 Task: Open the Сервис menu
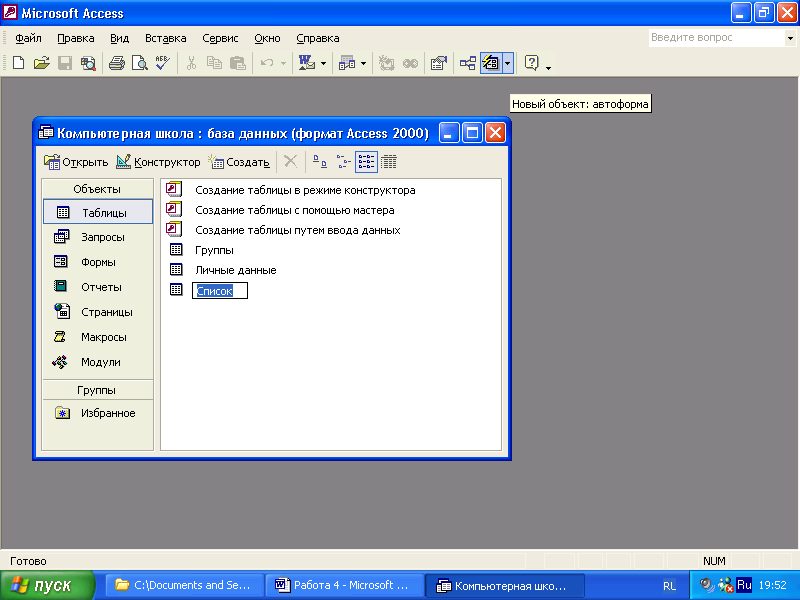(x=220, y=38)
